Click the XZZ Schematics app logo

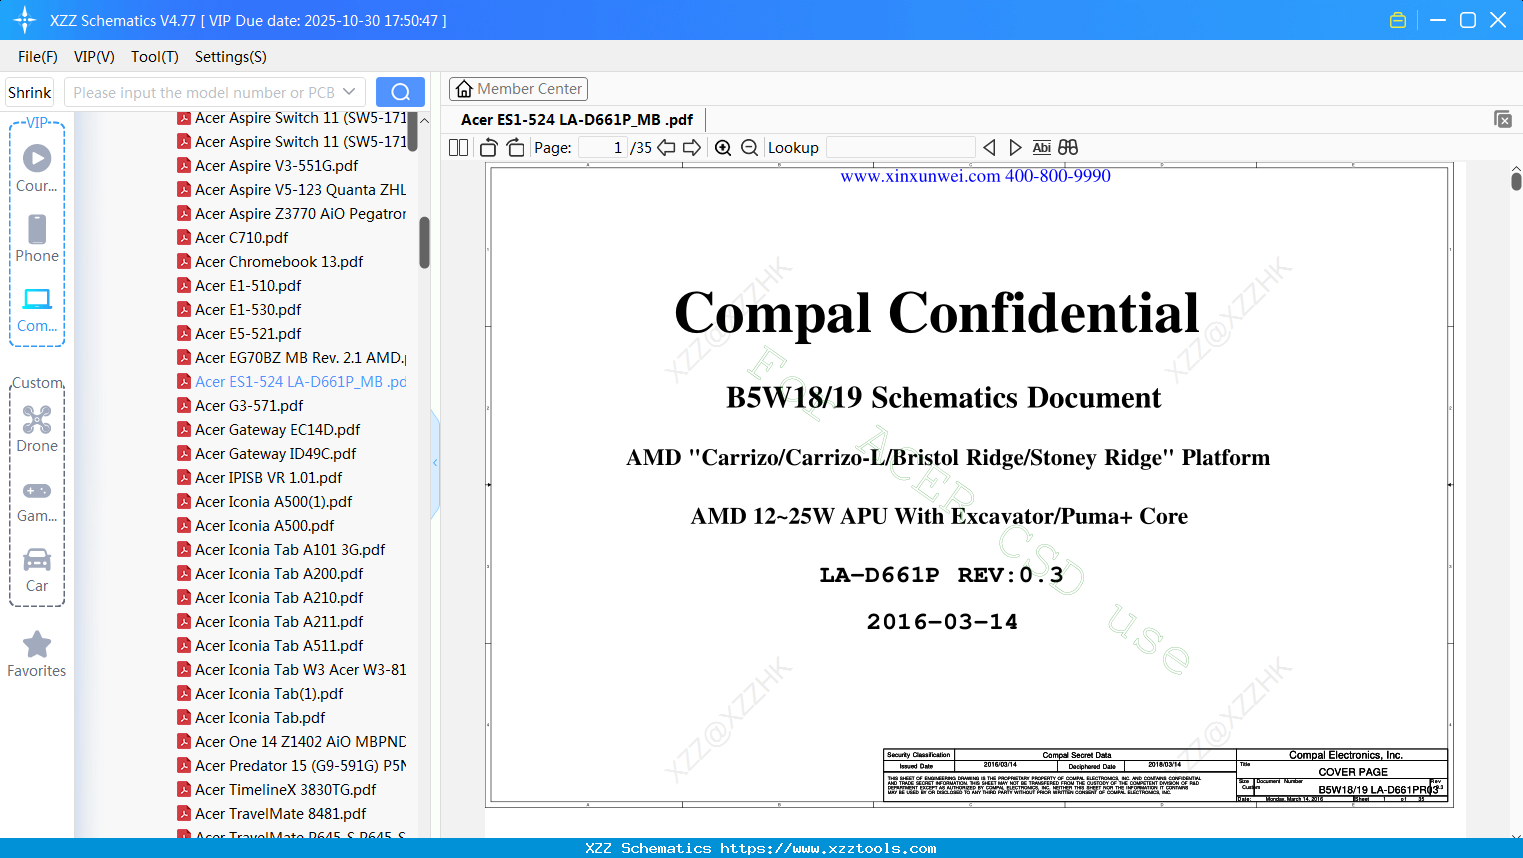click(25, 20)
